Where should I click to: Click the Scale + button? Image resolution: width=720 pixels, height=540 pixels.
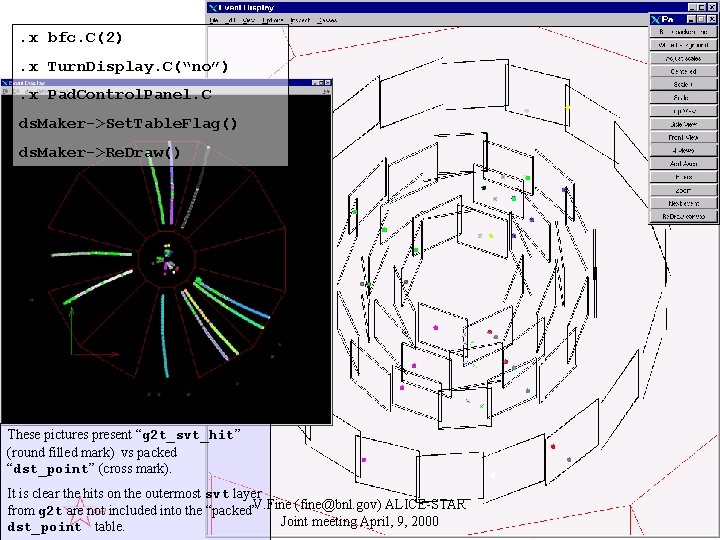[x=683, y=84]
